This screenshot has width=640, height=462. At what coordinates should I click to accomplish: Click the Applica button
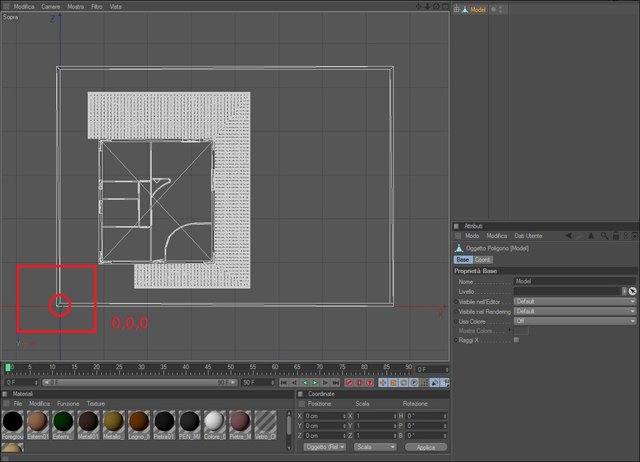pyautogui.click(x=425, y=447)
